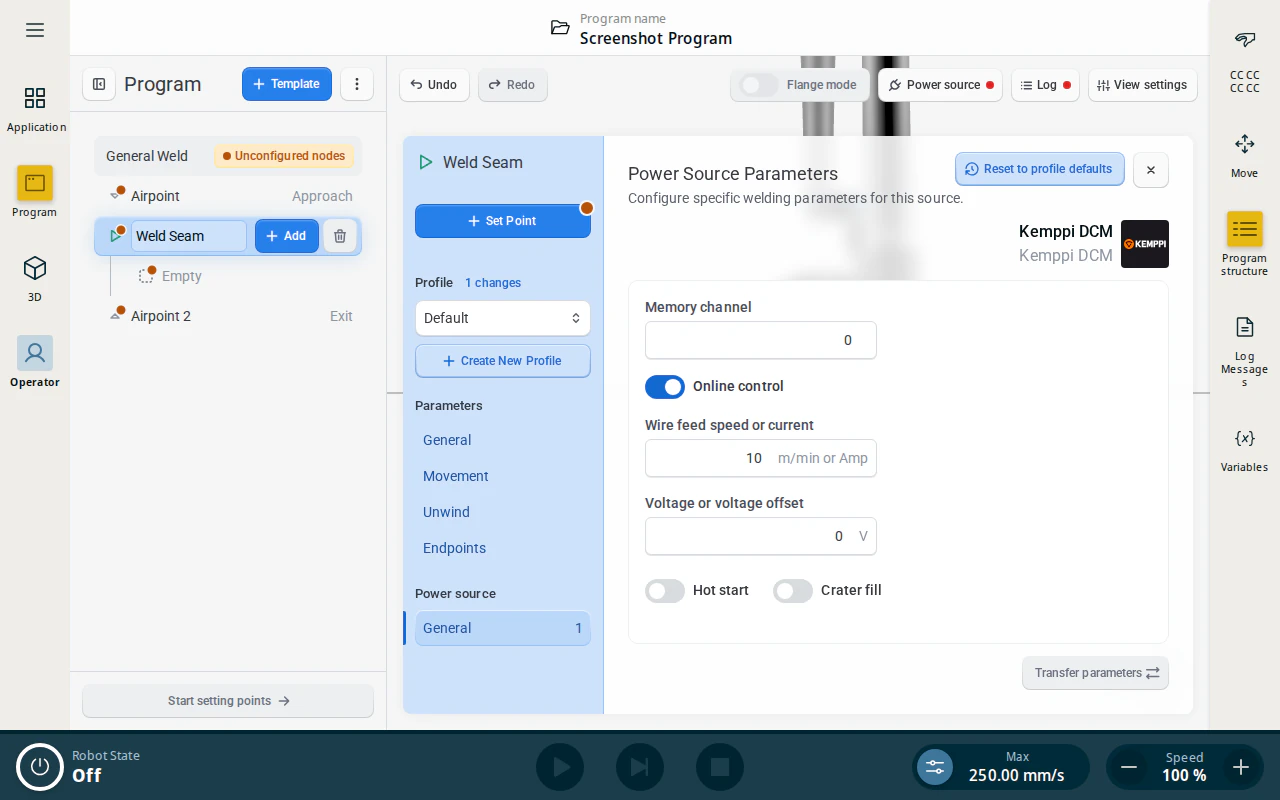Decrease speed with the minus button
This screenshot has width=1280, height=800.
pyautogui.click(x=1129, y=767)
